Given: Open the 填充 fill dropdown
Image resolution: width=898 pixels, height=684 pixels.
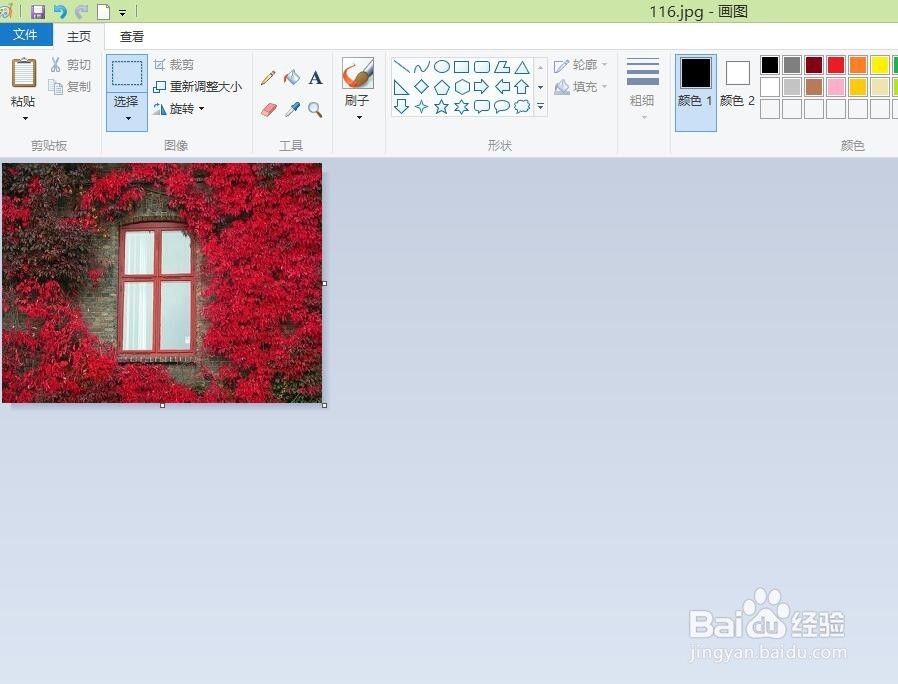Looking at the screenshot, I should click(x=580, y=87).
